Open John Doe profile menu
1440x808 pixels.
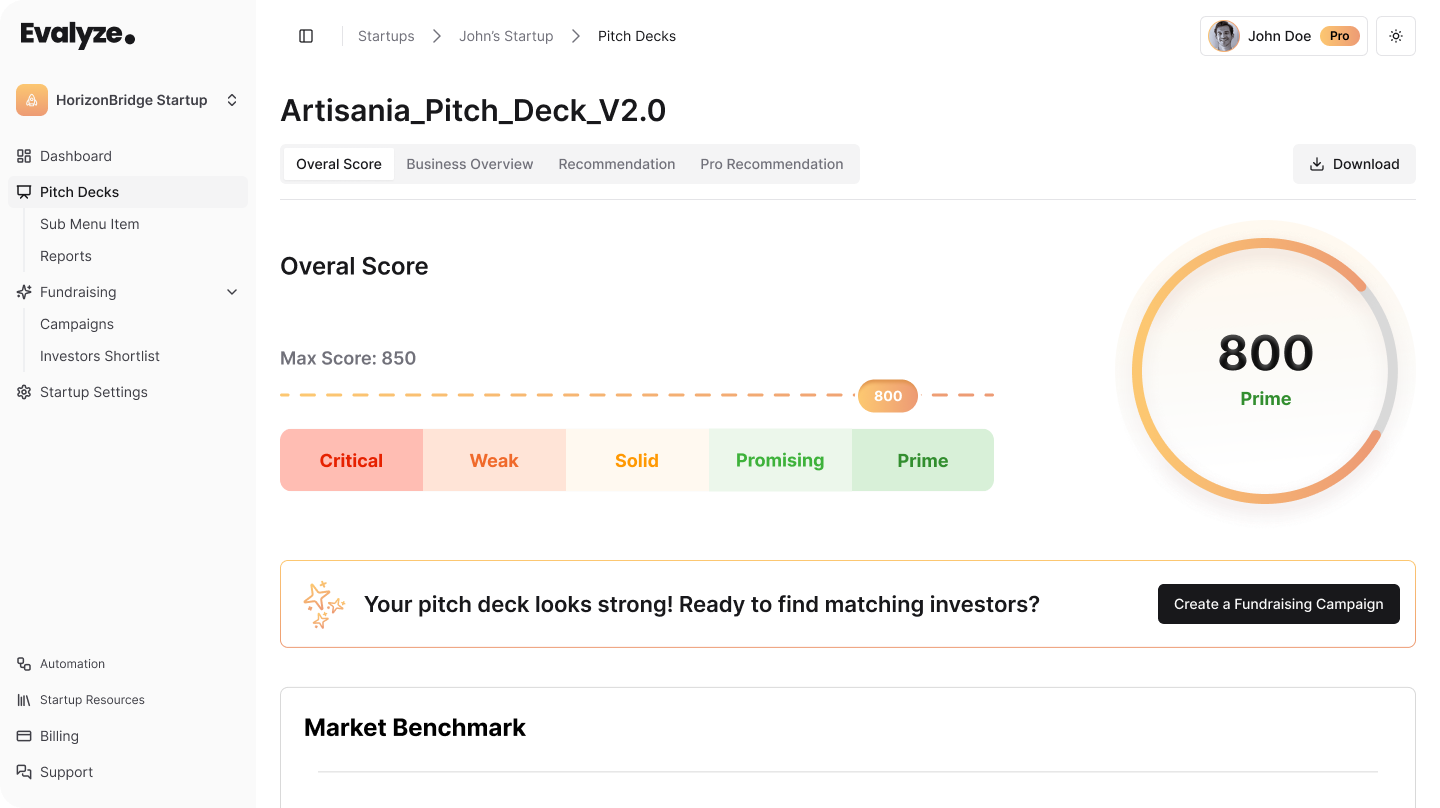[x=1283, y=36]
